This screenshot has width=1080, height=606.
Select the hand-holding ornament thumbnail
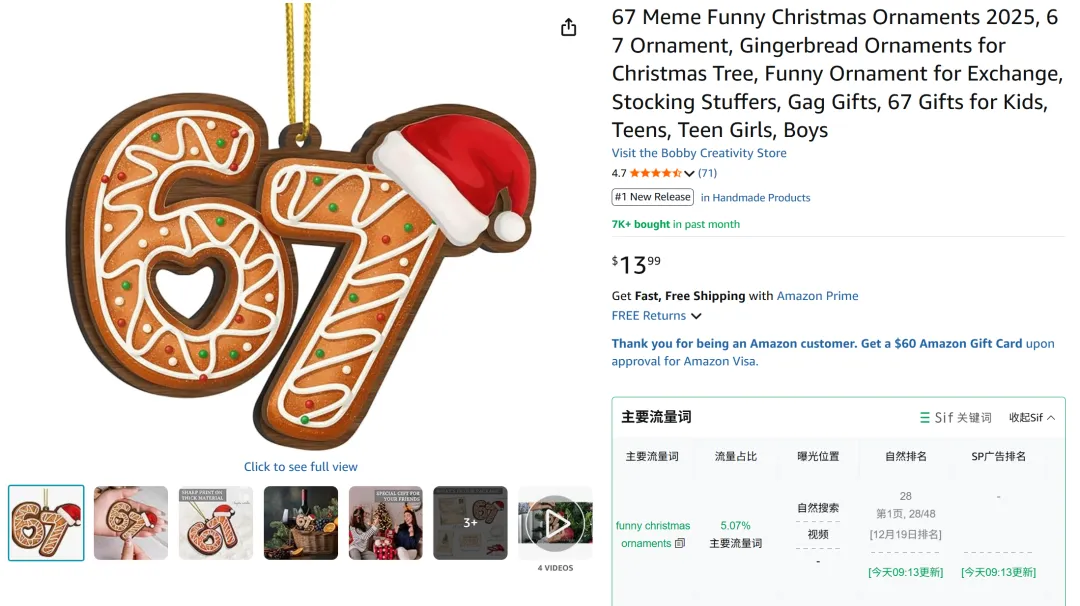pos(131,523)
